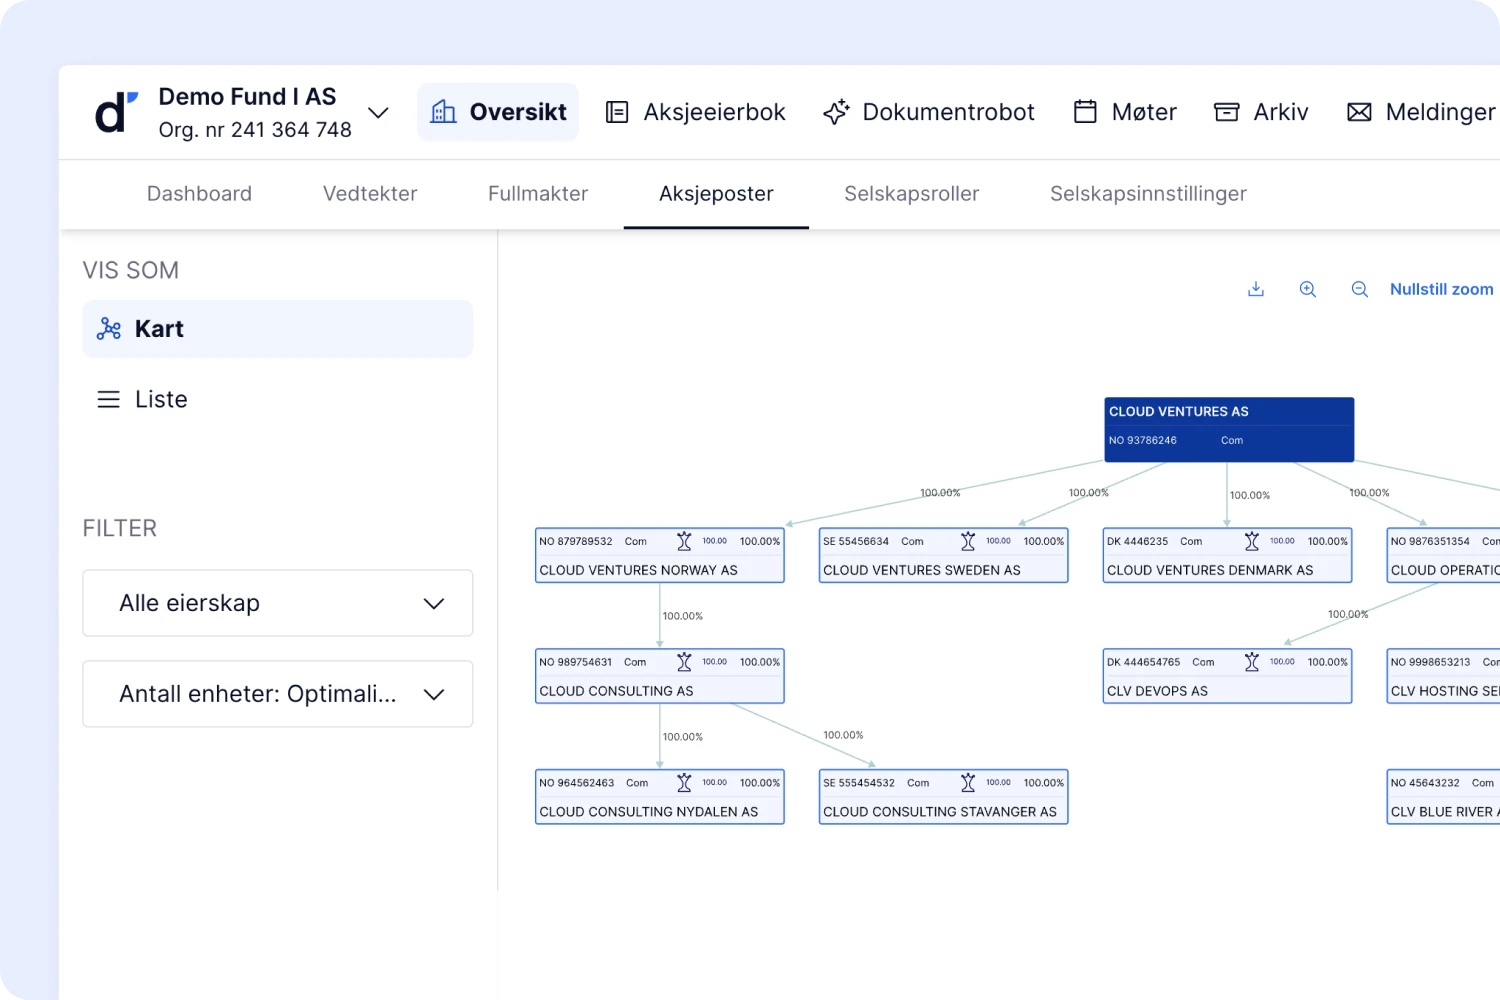This screenshot has width=1500, height=1000.
Task: Expand the company selector chevron
Action: click(378, 112)
